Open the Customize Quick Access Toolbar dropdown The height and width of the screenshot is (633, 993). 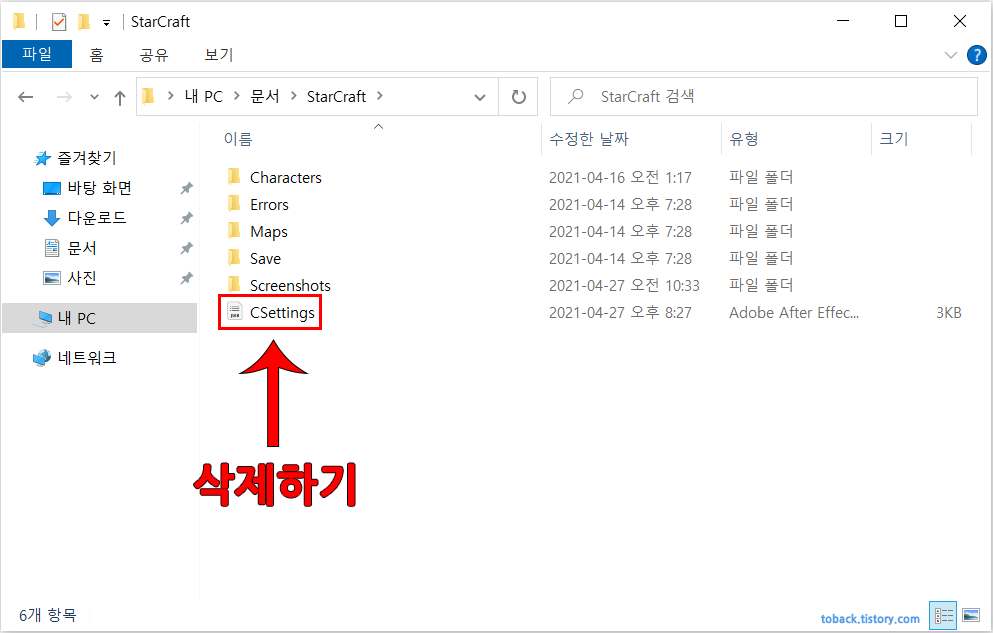(106, 23)
